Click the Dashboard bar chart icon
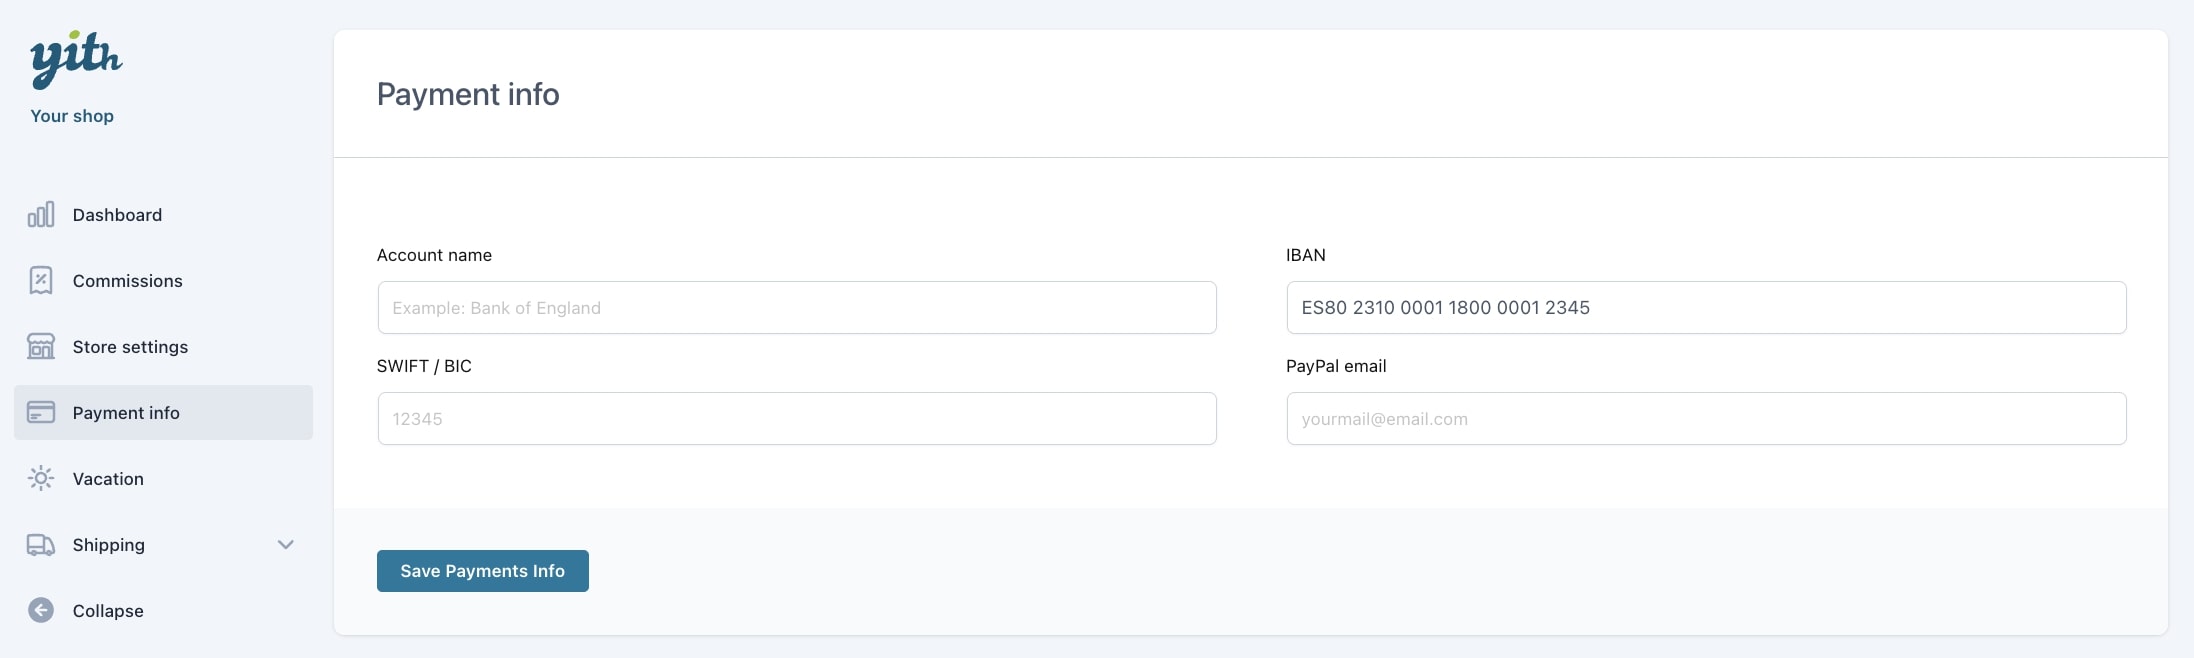The height and width of the screenshot is (658, 2194). tap(41, 215)
